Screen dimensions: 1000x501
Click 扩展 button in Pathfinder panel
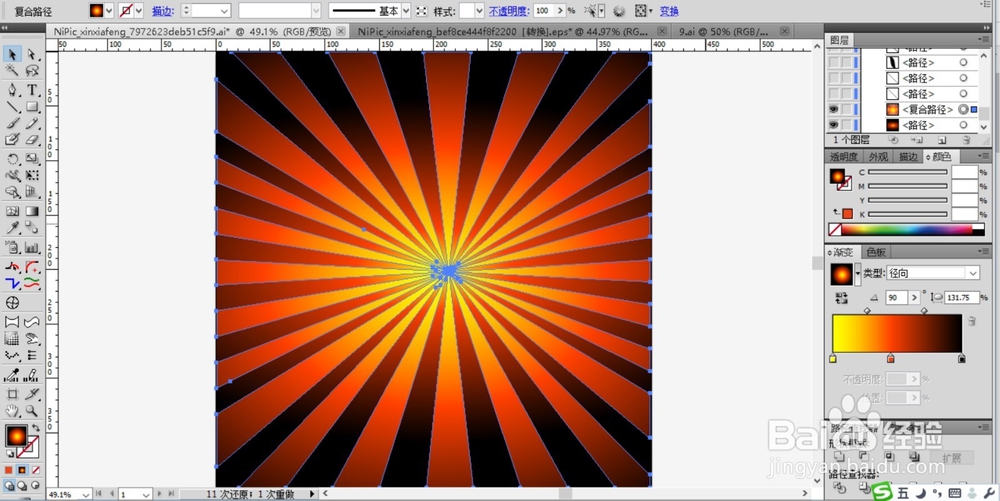(x=951, y=458)
